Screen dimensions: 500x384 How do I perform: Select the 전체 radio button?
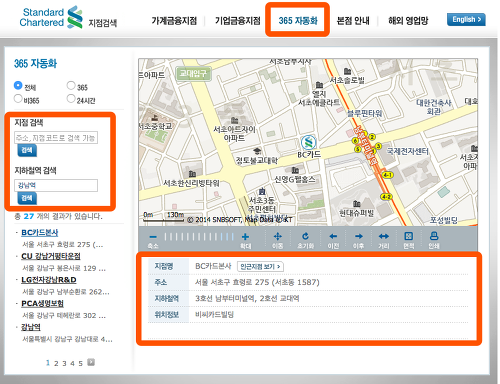click(18, 85)
